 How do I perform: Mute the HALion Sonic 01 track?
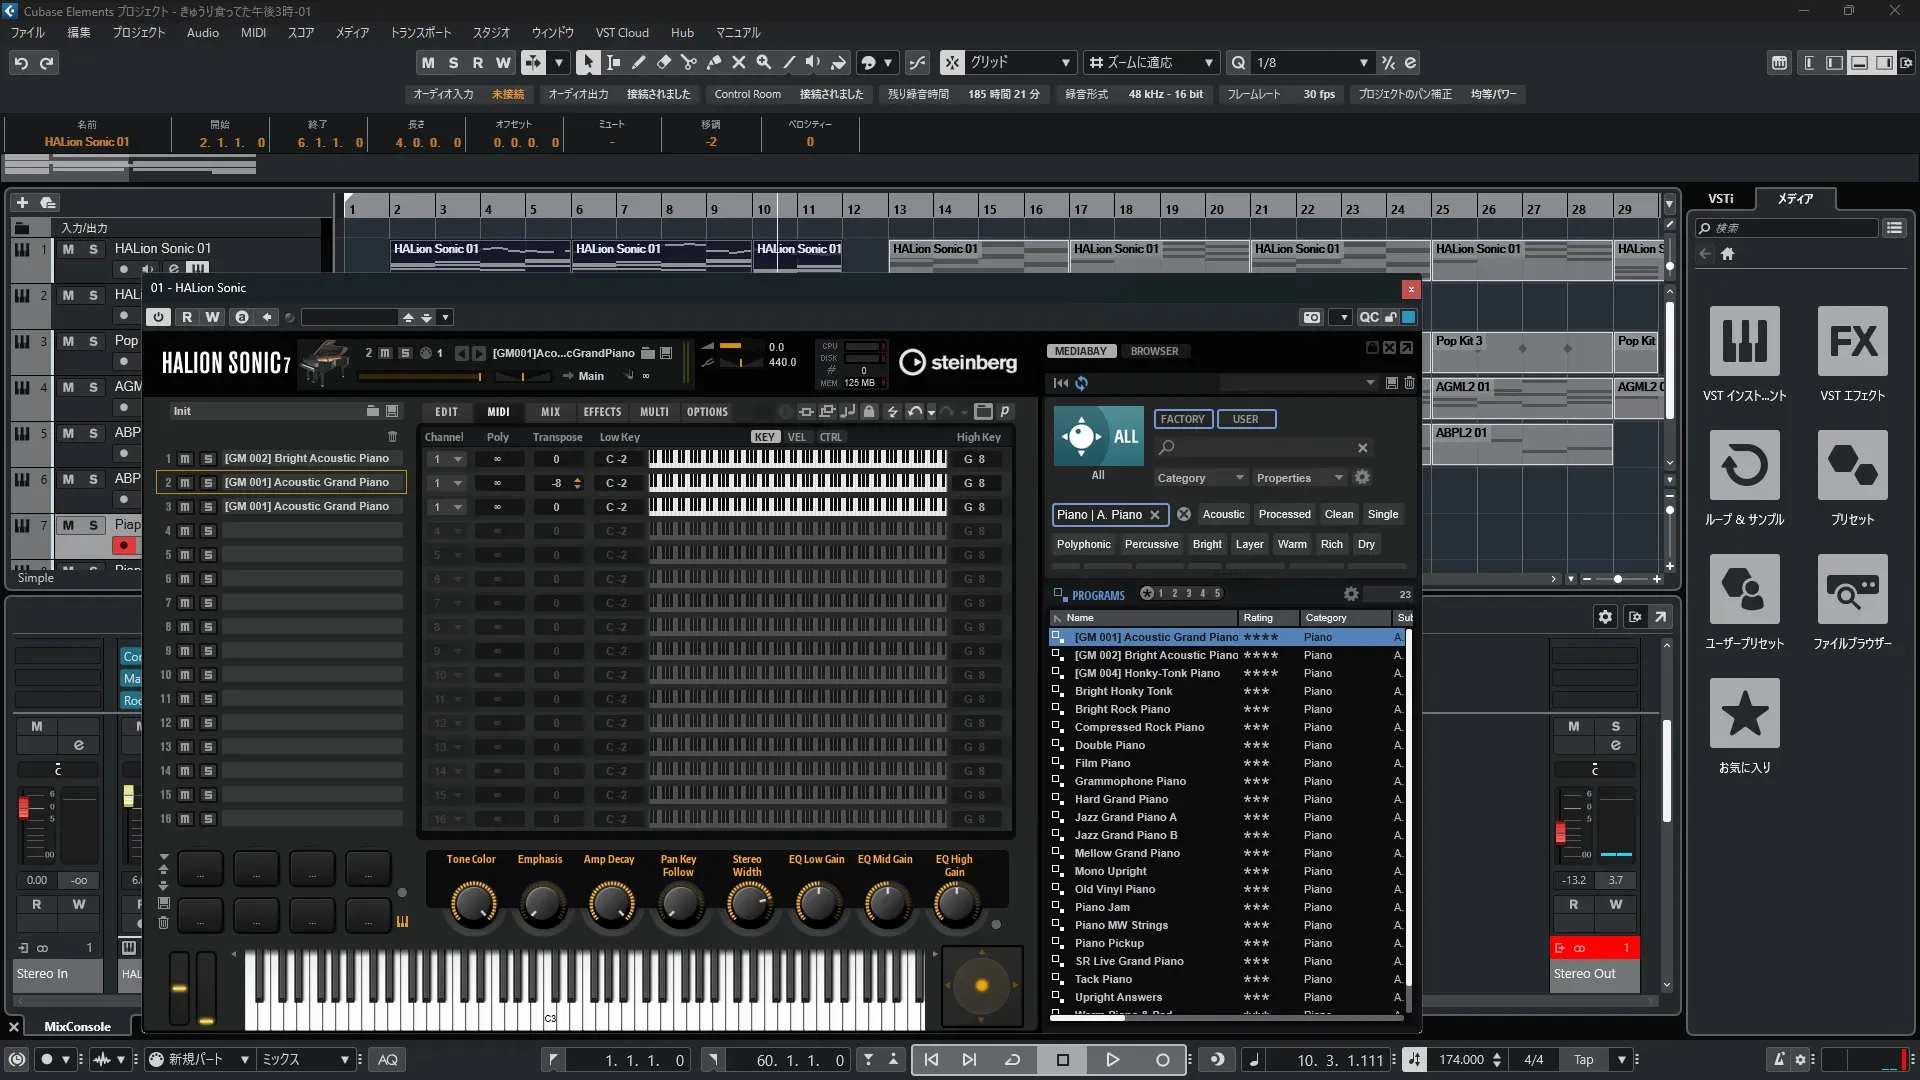[x=68, y=249]
